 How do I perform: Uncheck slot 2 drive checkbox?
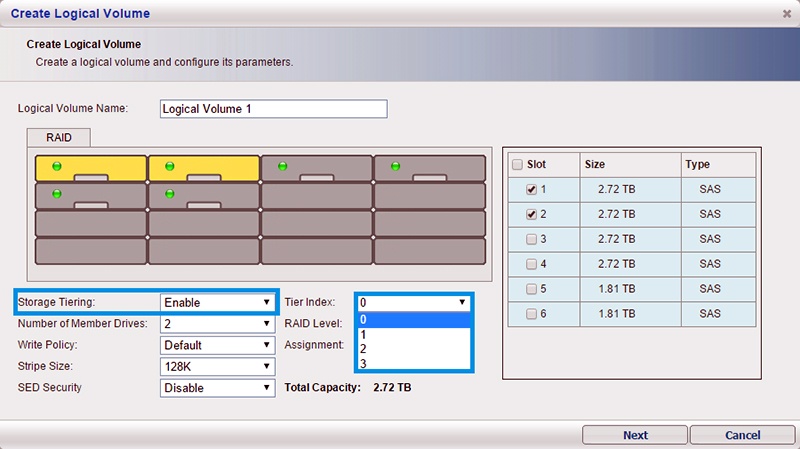(531, 214)
